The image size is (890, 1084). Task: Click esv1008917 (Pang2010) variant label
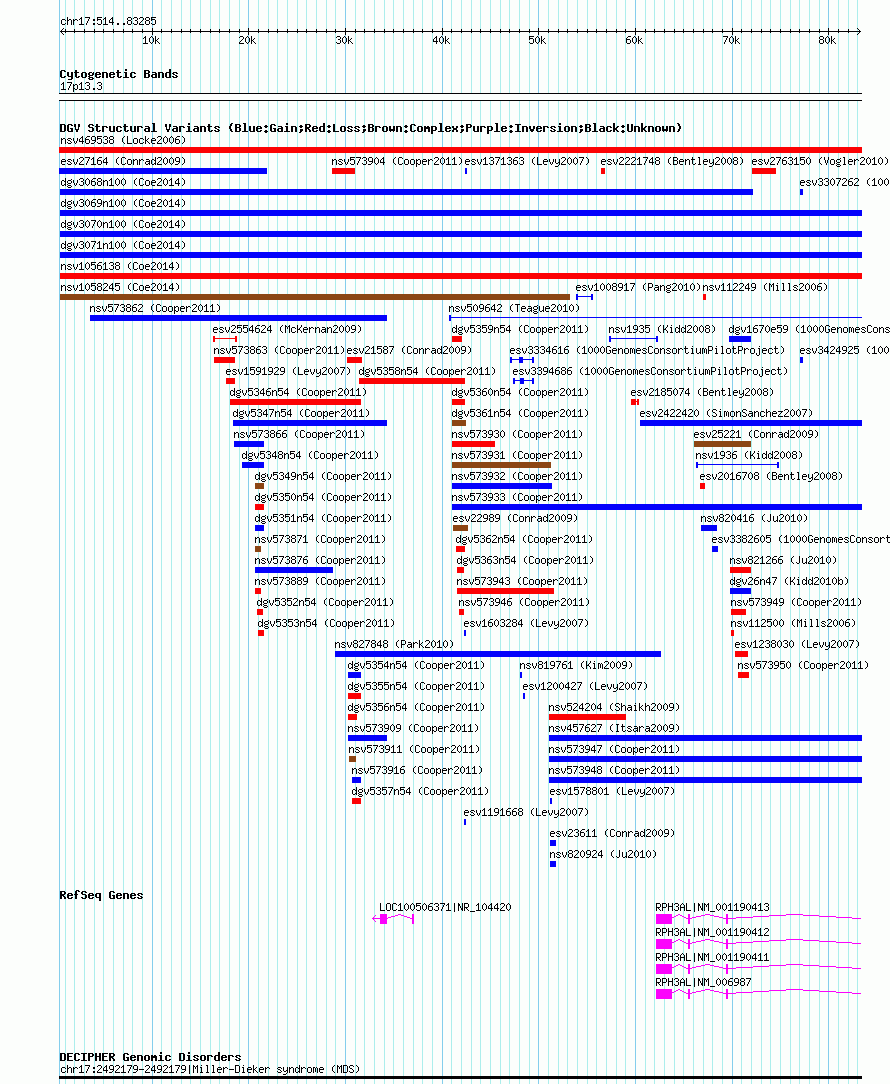point(638,287)
